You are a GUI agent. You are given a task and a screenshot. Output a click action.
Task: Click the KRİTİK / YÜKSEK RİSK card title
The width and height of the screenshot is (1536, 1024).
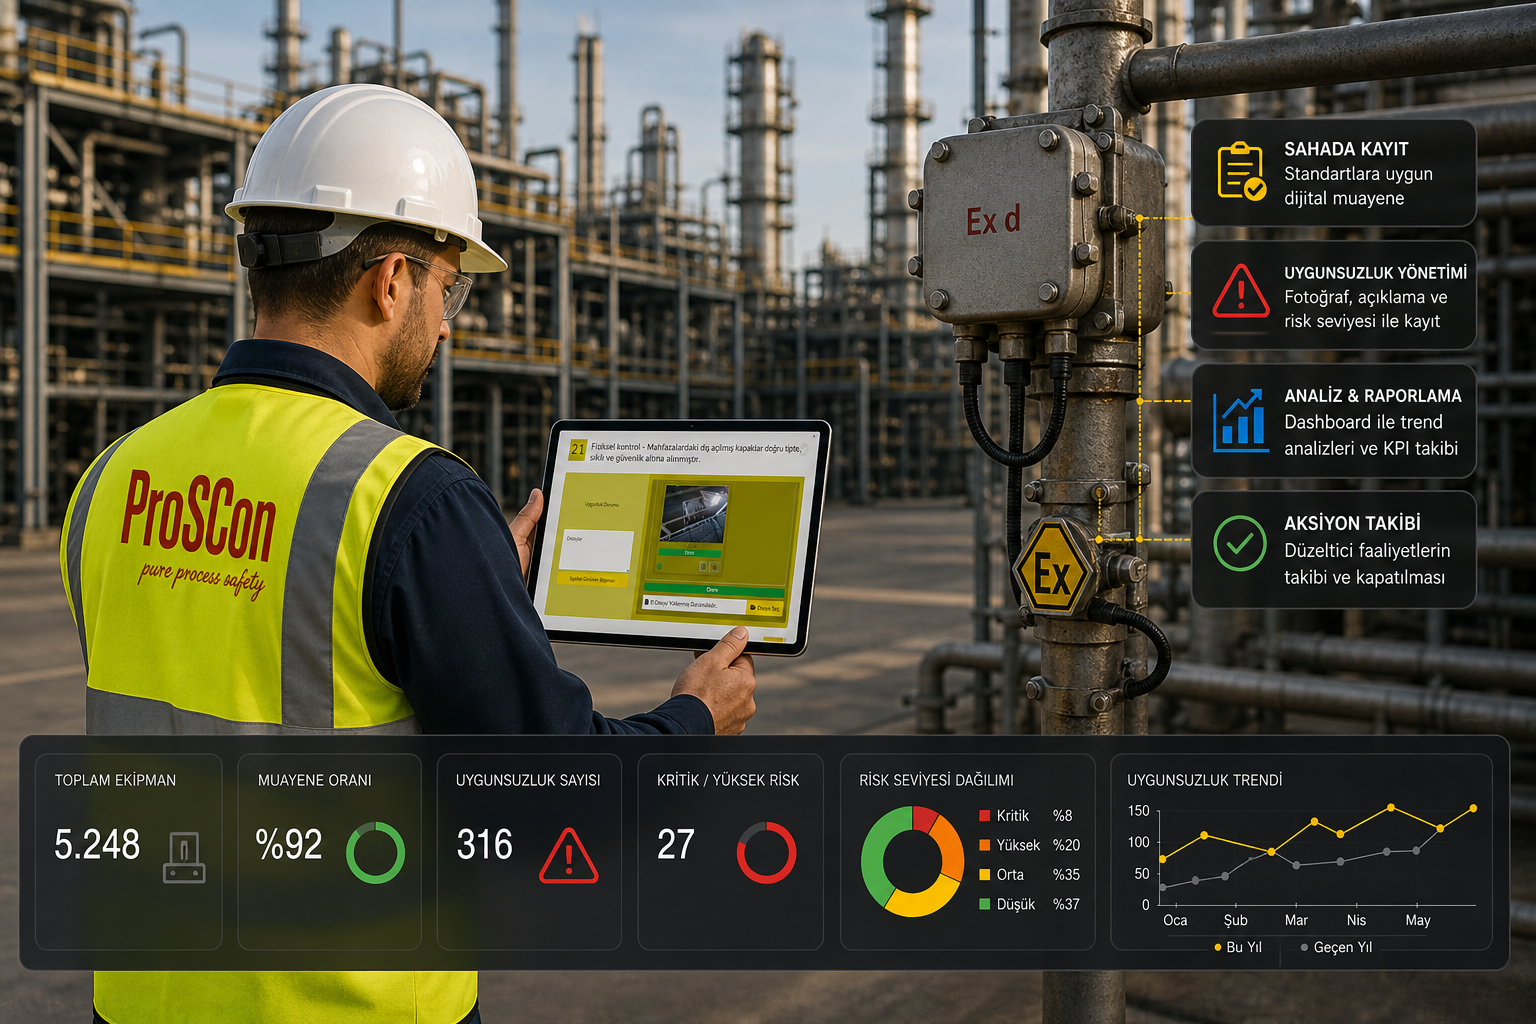tap(728, 780)
